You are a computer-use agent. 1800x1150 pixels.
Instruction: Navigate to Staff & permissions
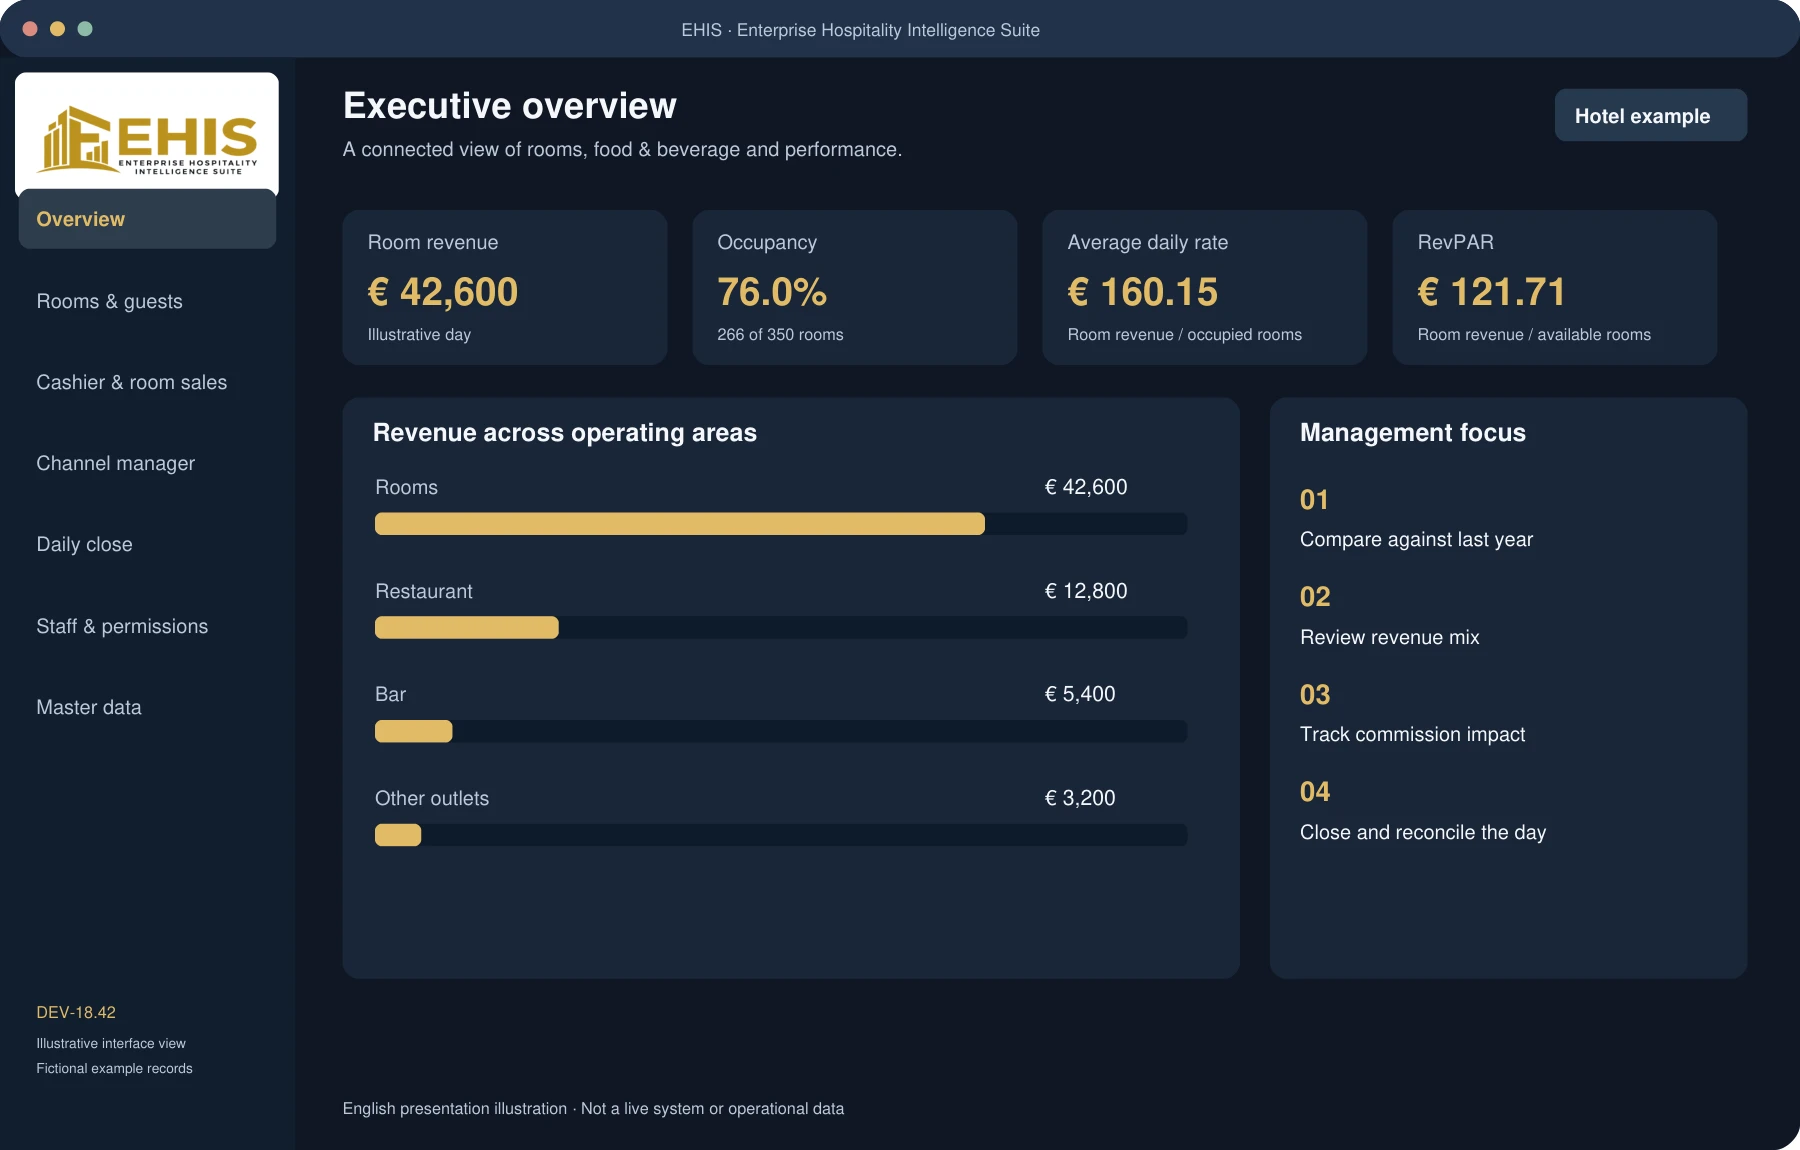122,626
